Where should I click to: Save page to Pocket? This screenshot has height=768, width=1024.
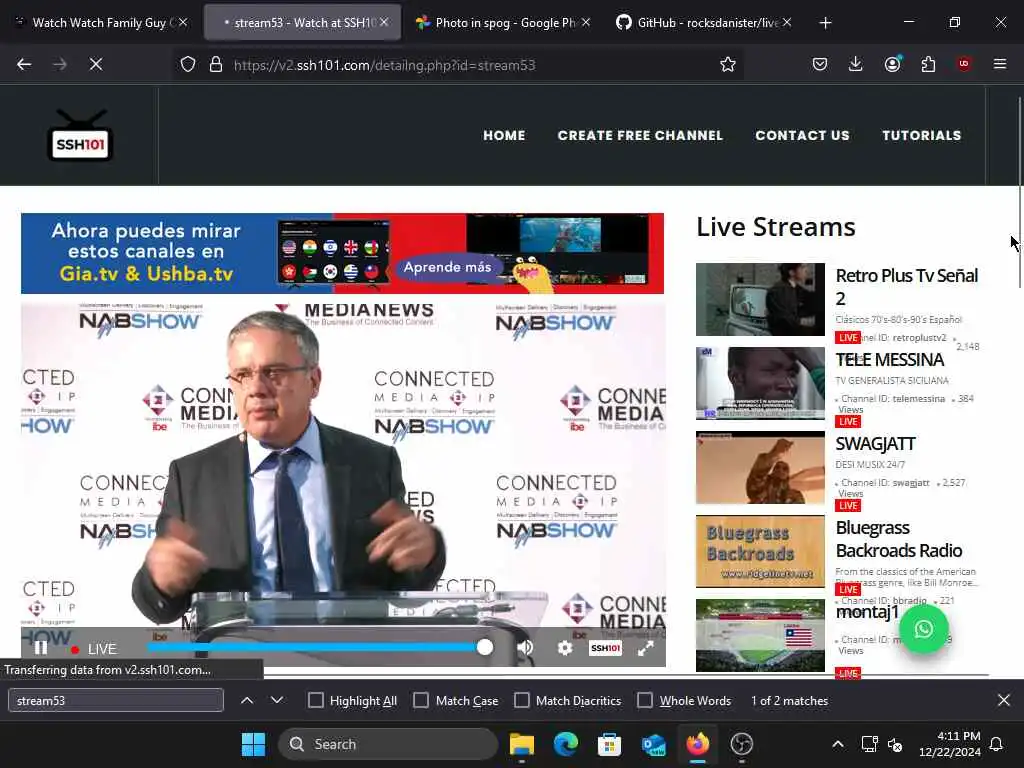click(820, 64)
